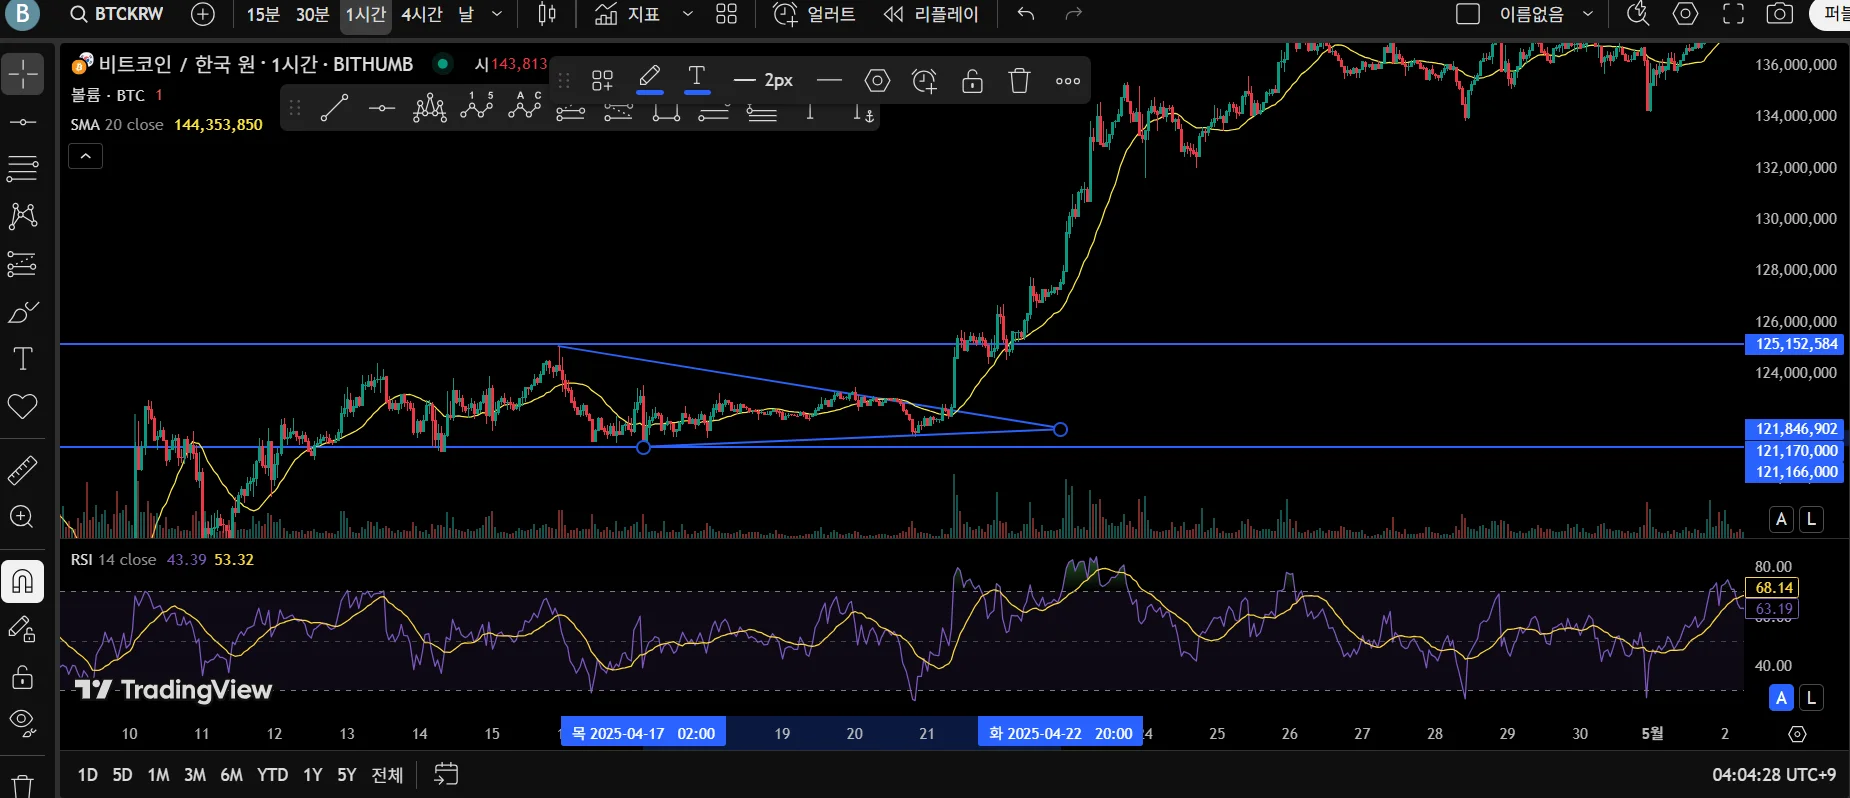This screenshot has width=1850, height=798.
Task: Switch to the 날 daily timeframe
Action: click(x=466, y=14)
